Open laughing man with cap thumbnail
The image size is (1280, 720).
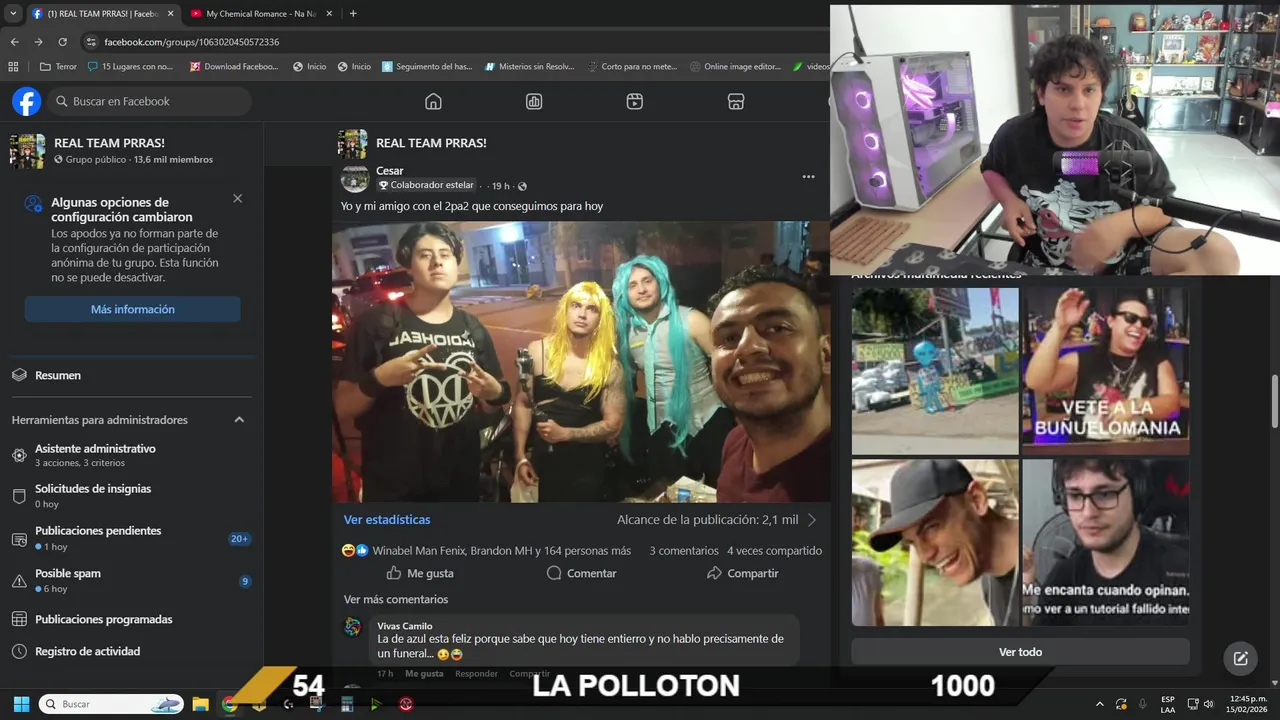[x=935, y=542]
